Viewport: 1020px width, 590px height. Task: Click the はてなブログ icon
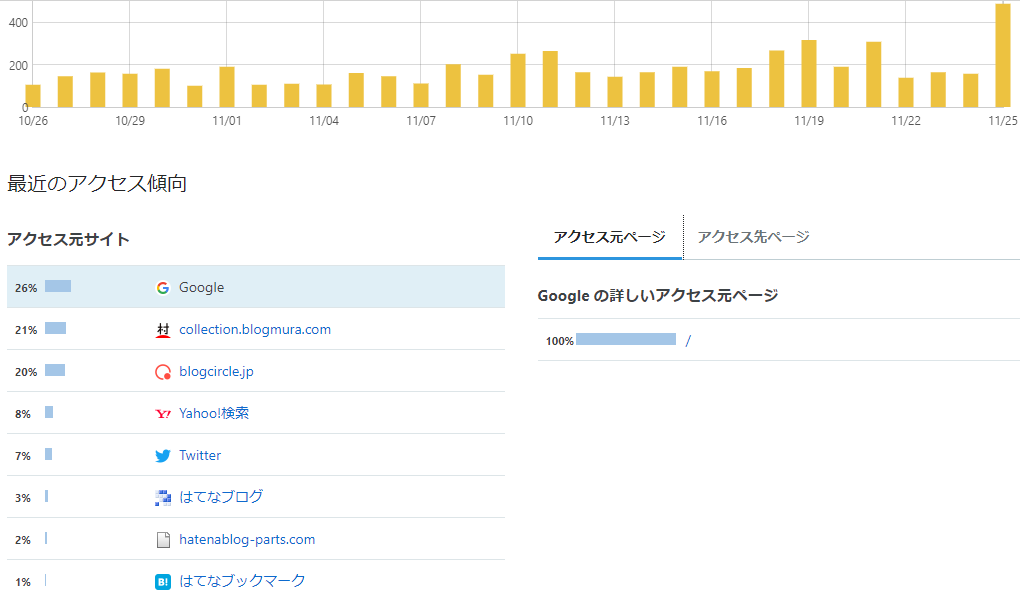(x=162, y=496)
